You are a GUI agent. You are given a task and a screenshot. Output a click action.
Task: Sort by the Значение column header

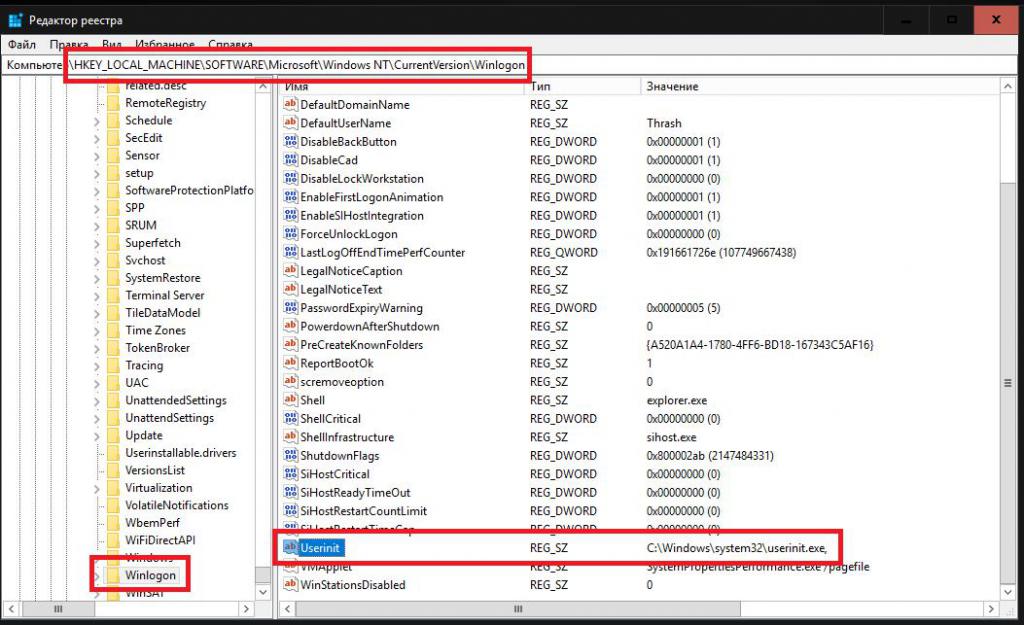[x=820, y=86]
